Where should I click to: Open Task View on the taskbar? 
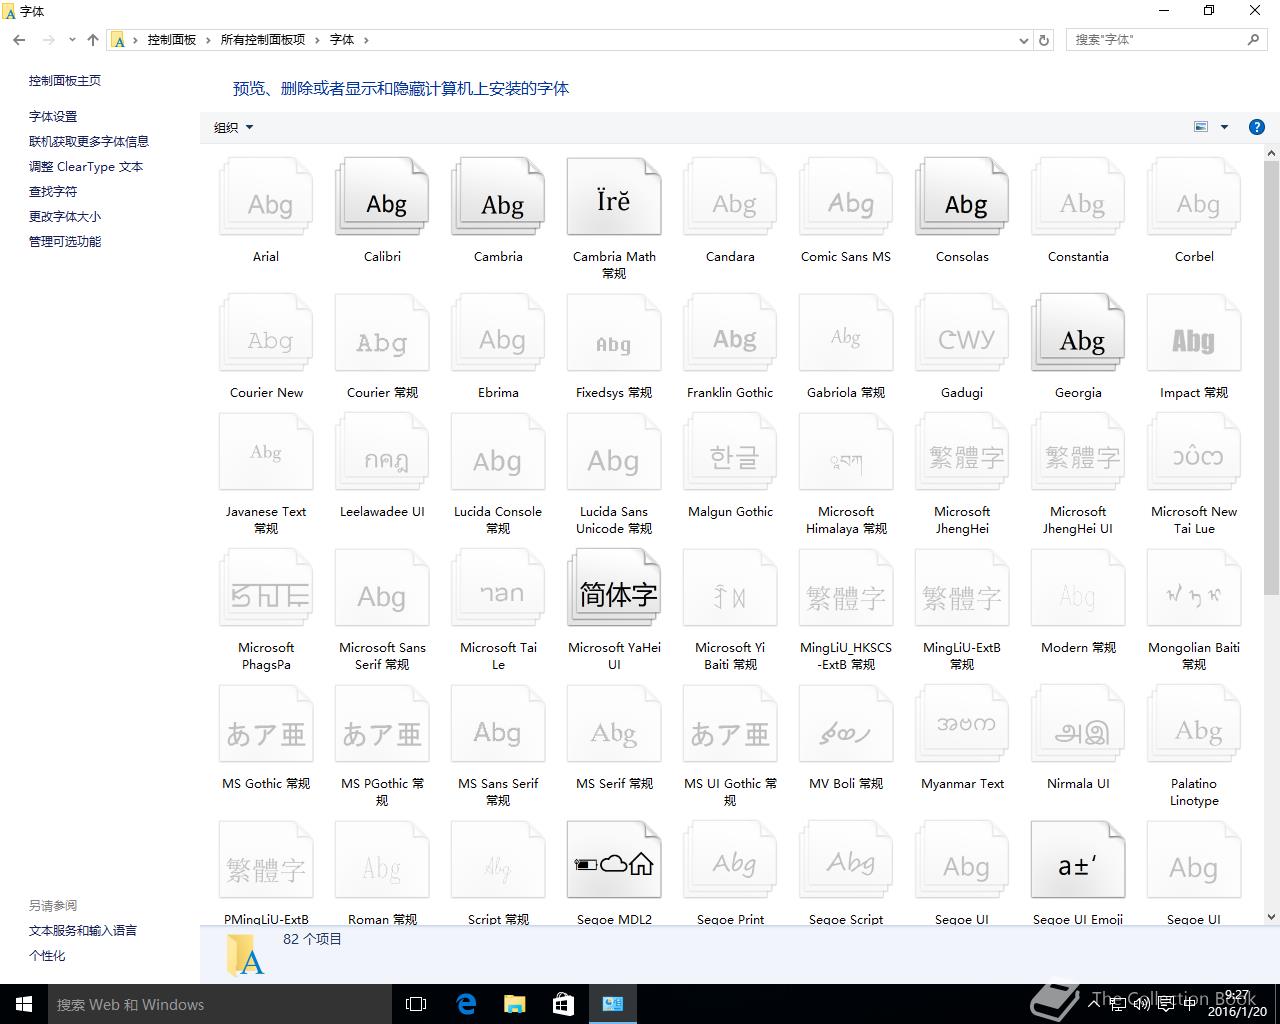point(416,1004)
